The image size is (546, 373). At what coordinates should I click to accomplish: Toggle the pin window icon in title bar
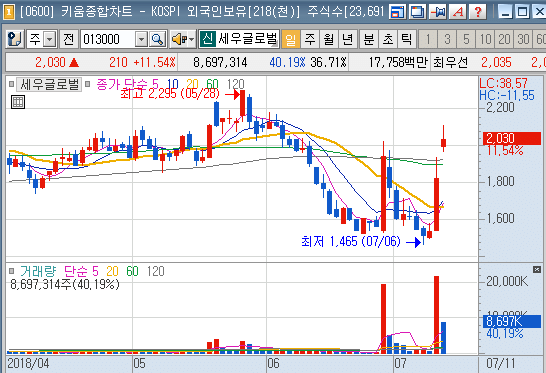[x=438, y=12]
